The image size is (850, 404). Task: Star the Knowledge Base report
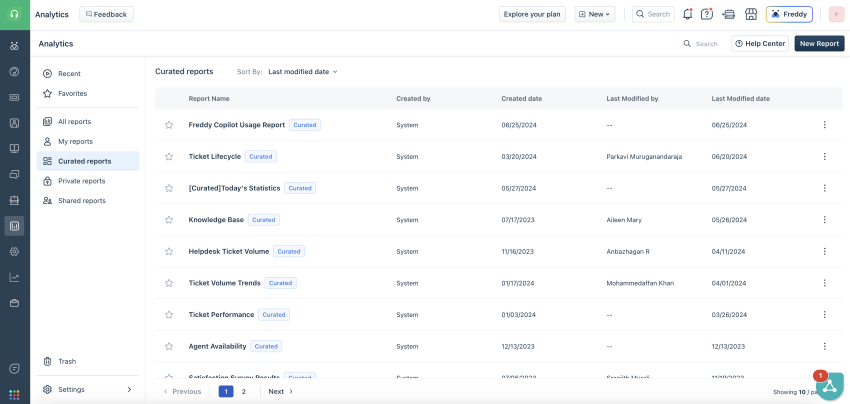tap(169, 220)
